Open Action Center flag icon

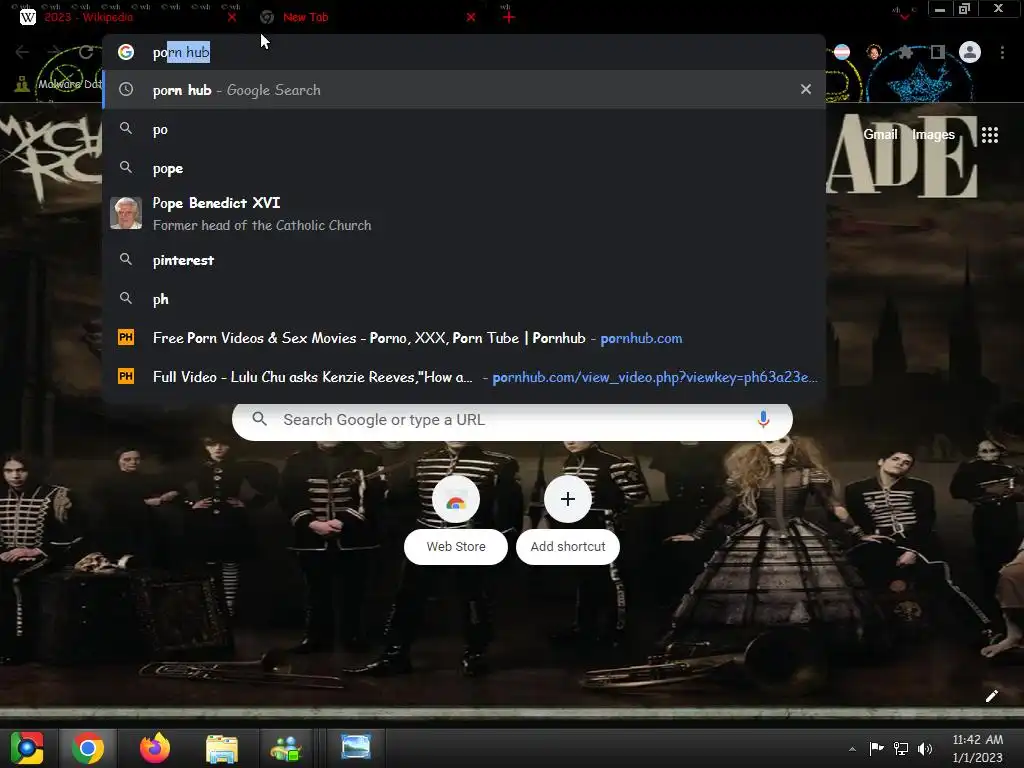tap(876, 748)
